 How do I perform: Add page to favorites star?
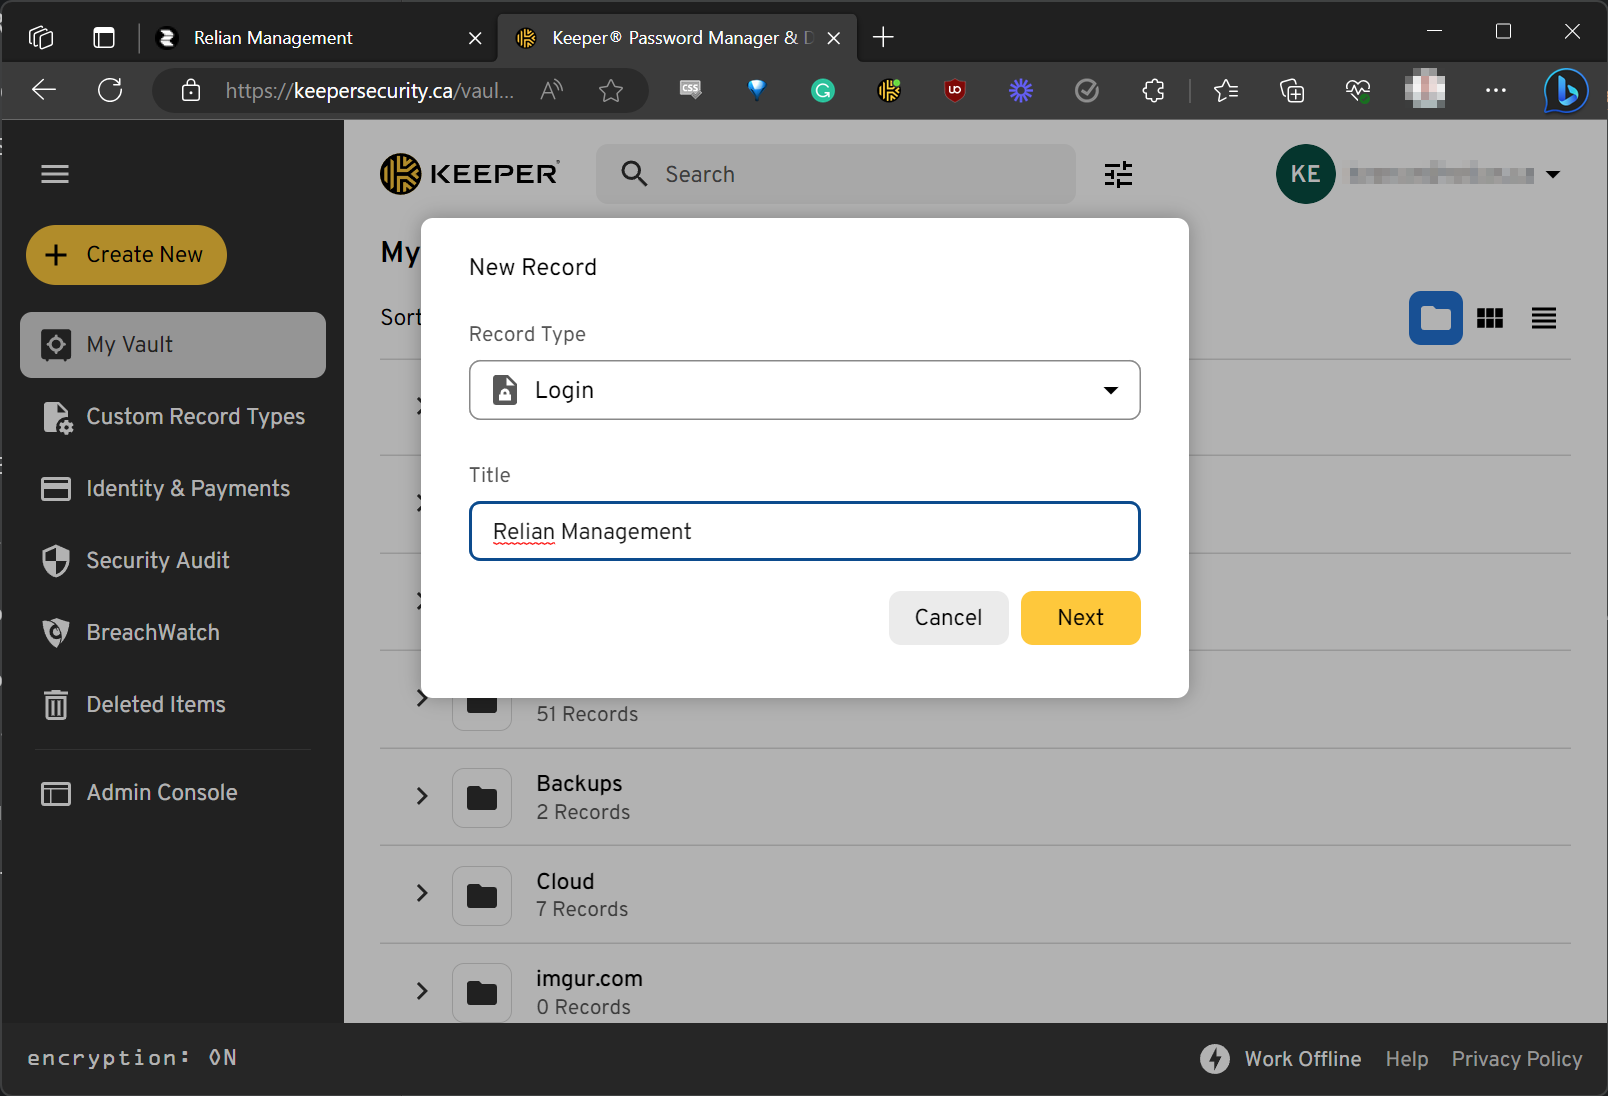[x=611, y=91]
